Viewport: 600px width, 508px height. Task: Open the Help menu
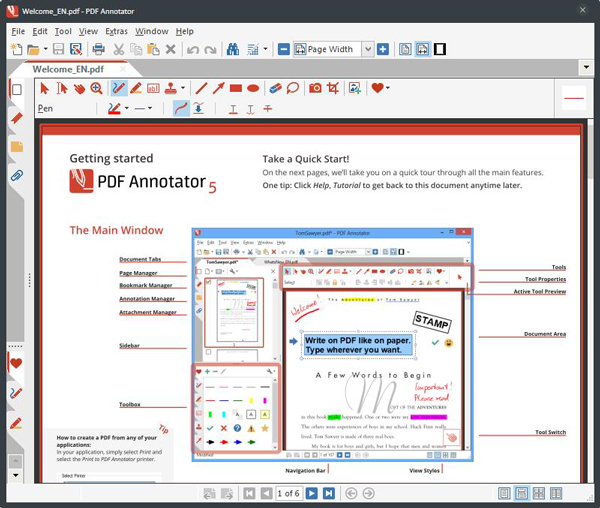tap(185, 31)
